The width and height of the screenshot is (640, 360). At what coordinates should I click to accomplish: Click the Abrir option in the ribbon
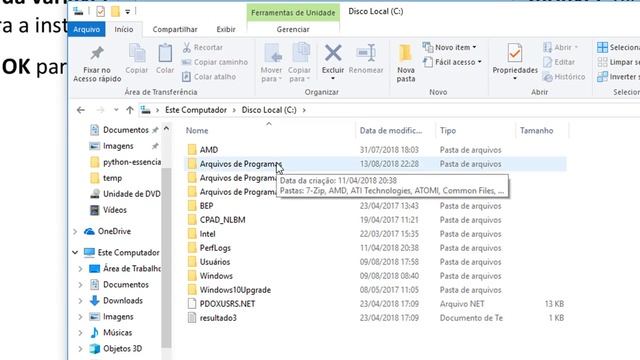pyautogui.click(x=561, y=47)
